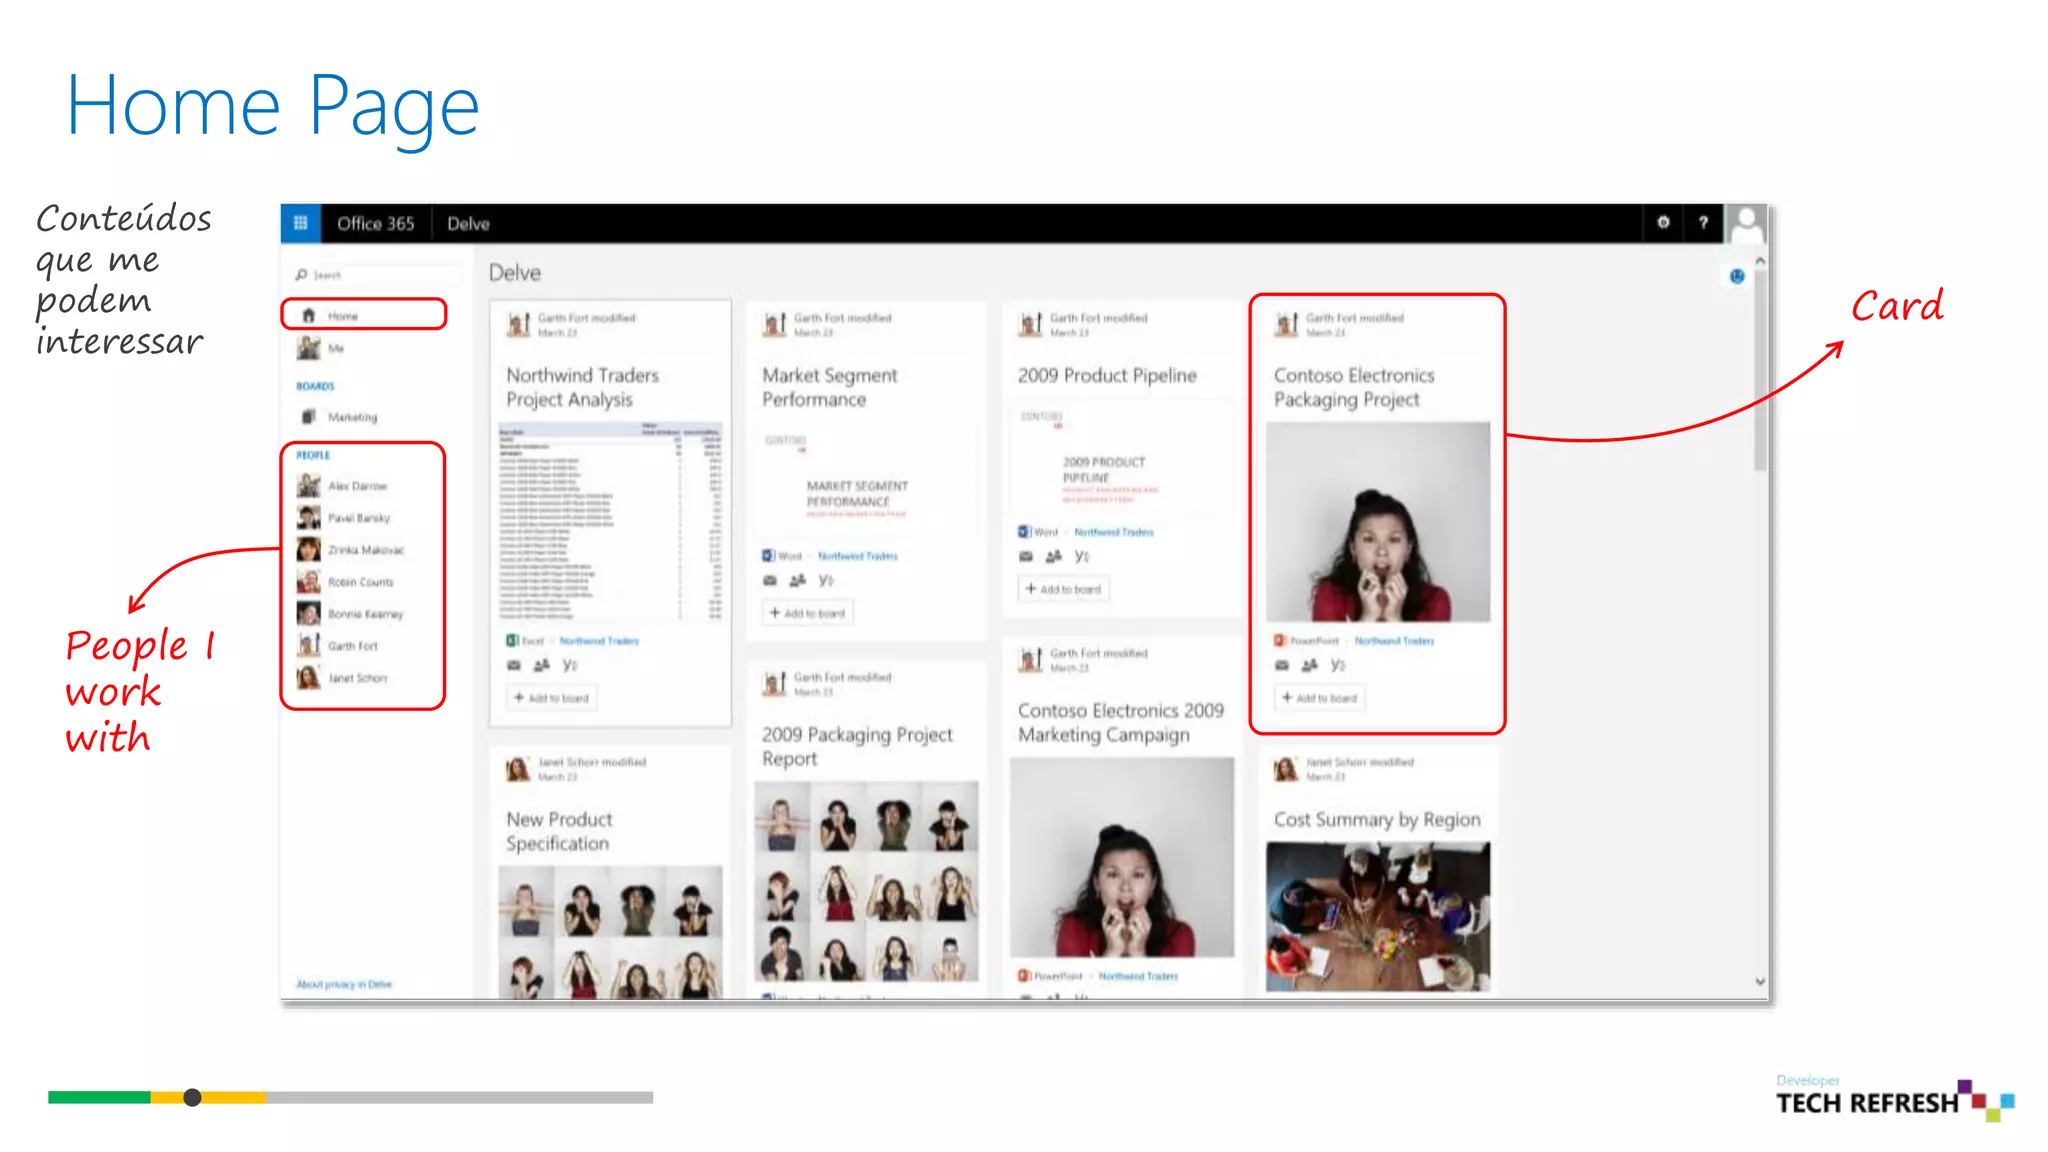The image size is (2048, 1152).
Task: Click the slide progress bar dot marker
Action: (192, 1097)
